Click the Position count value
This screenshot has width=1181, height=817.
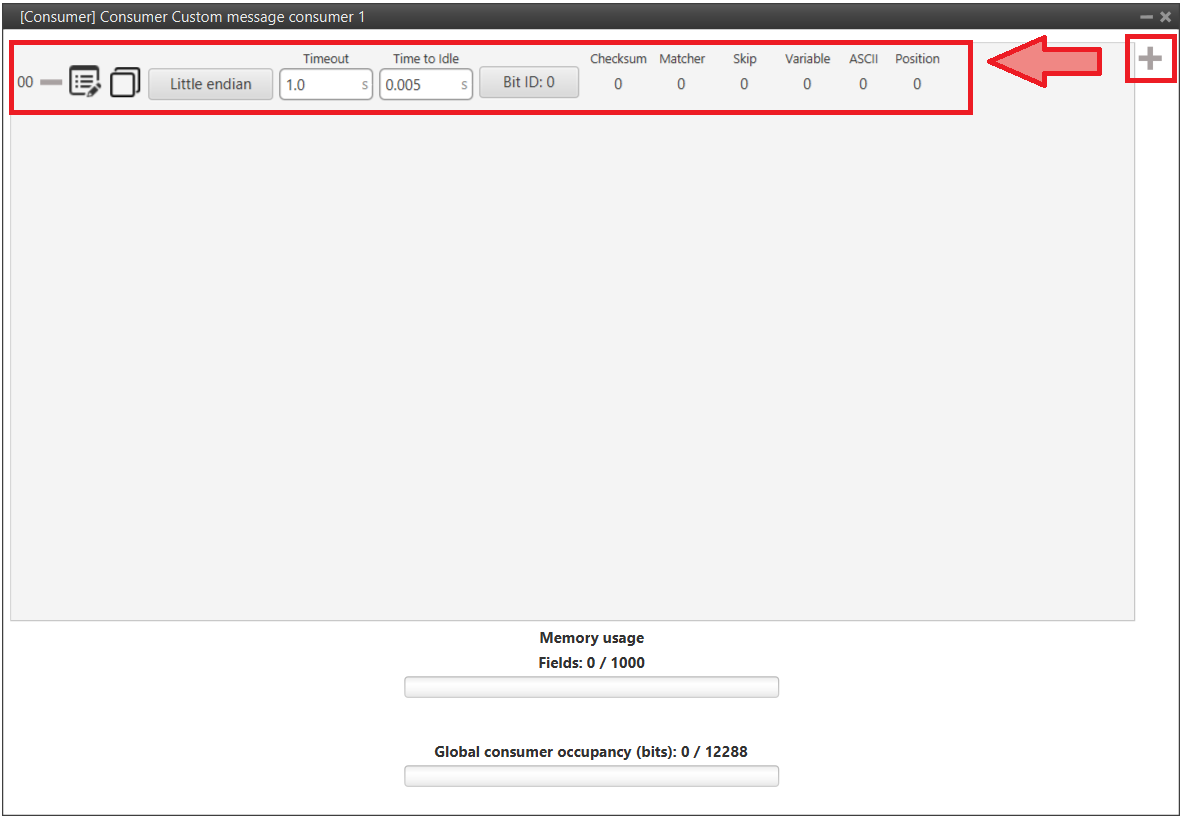[917, 84]
